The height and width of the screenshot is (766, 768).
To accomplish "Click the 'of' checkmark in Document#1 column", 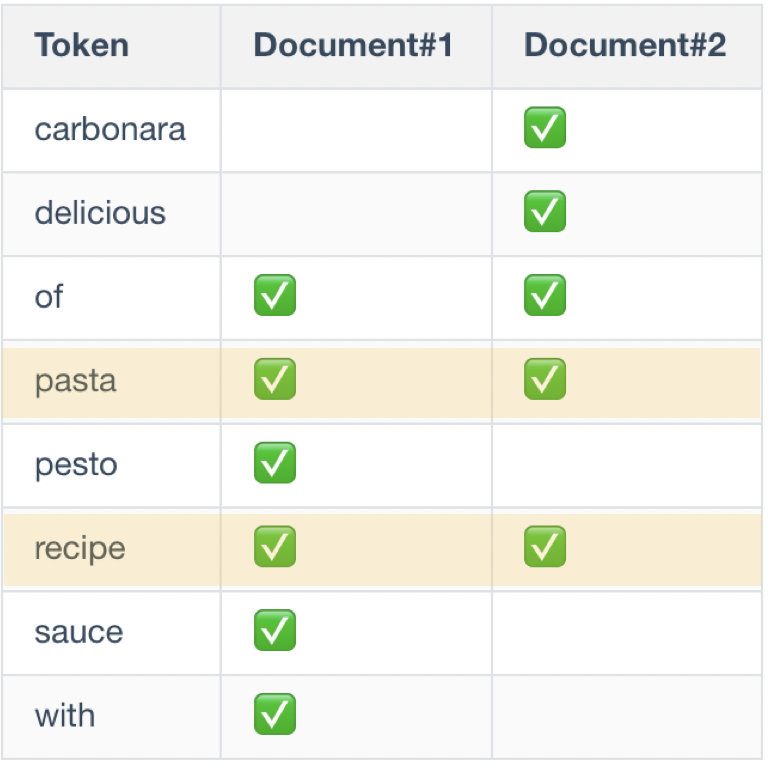I will click(275, 296).
